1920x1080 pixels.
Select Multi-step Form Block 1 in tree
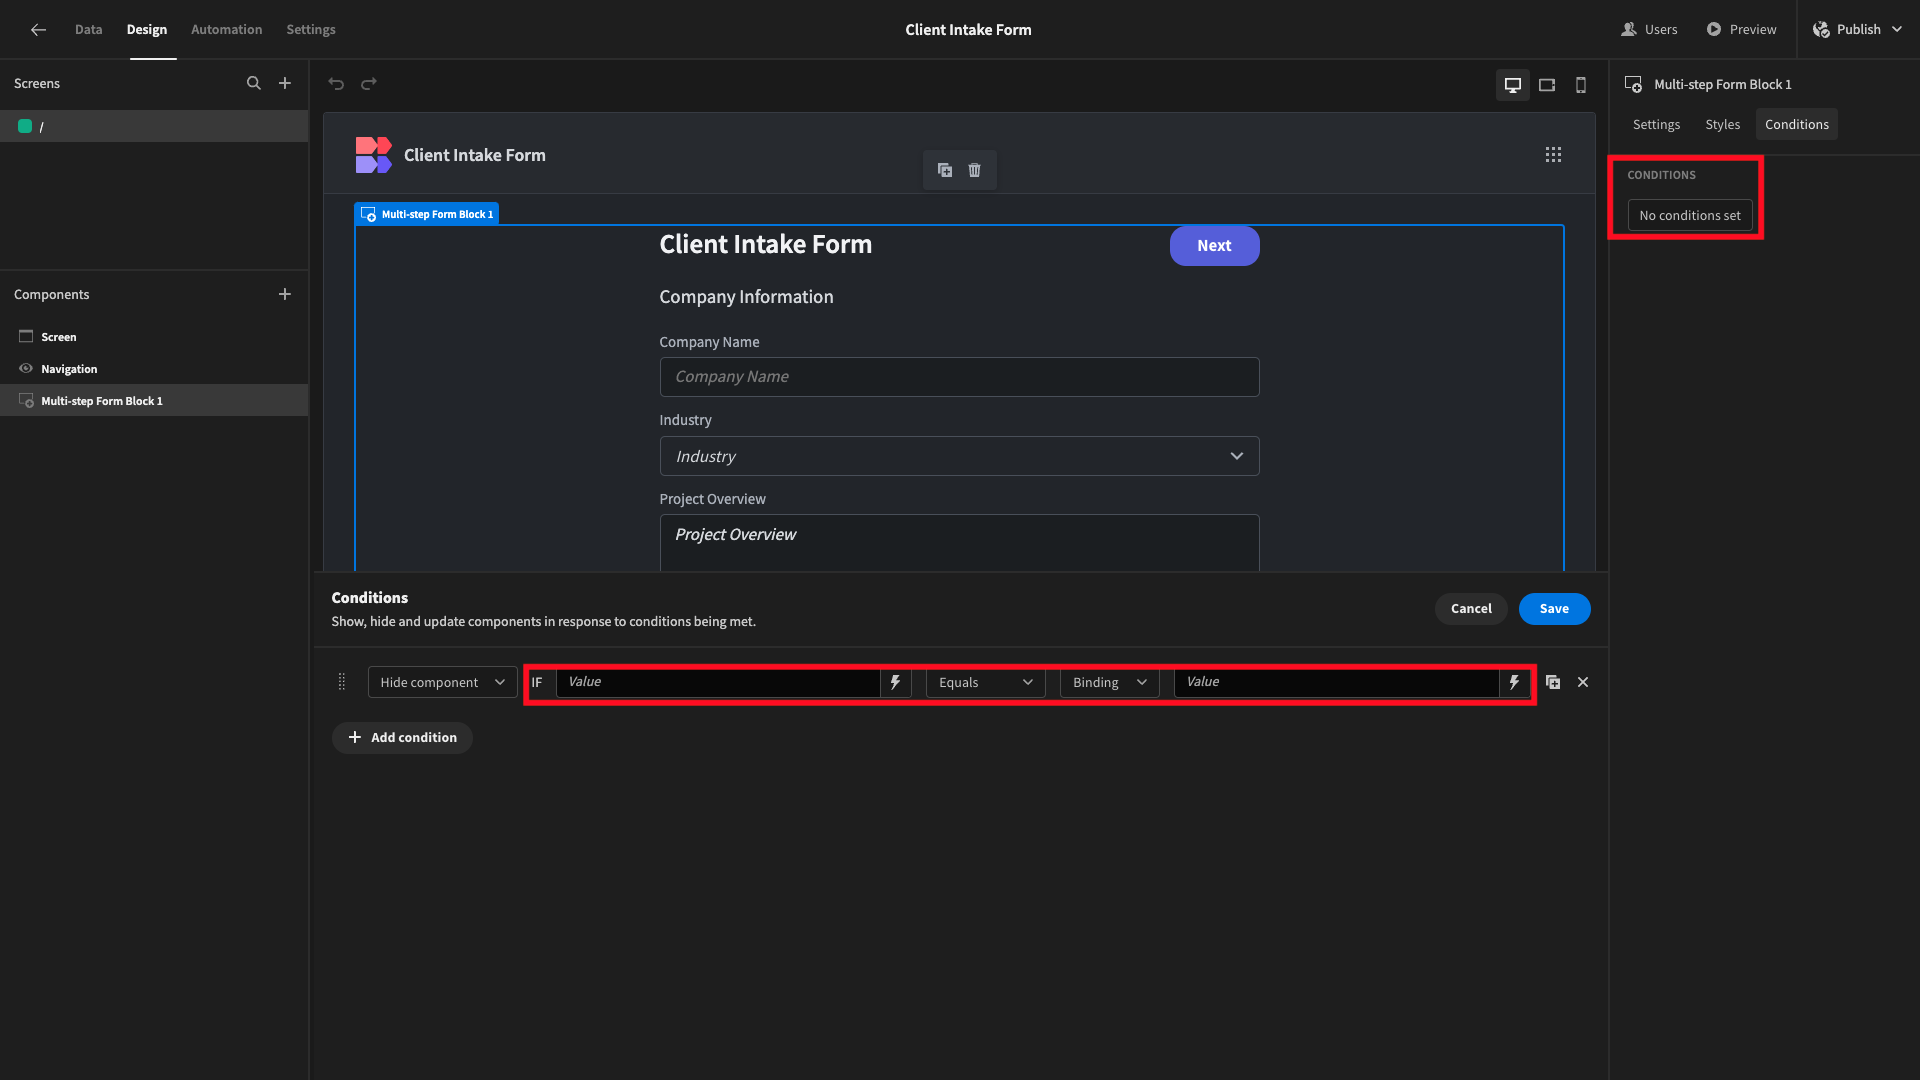click(154, 401)
